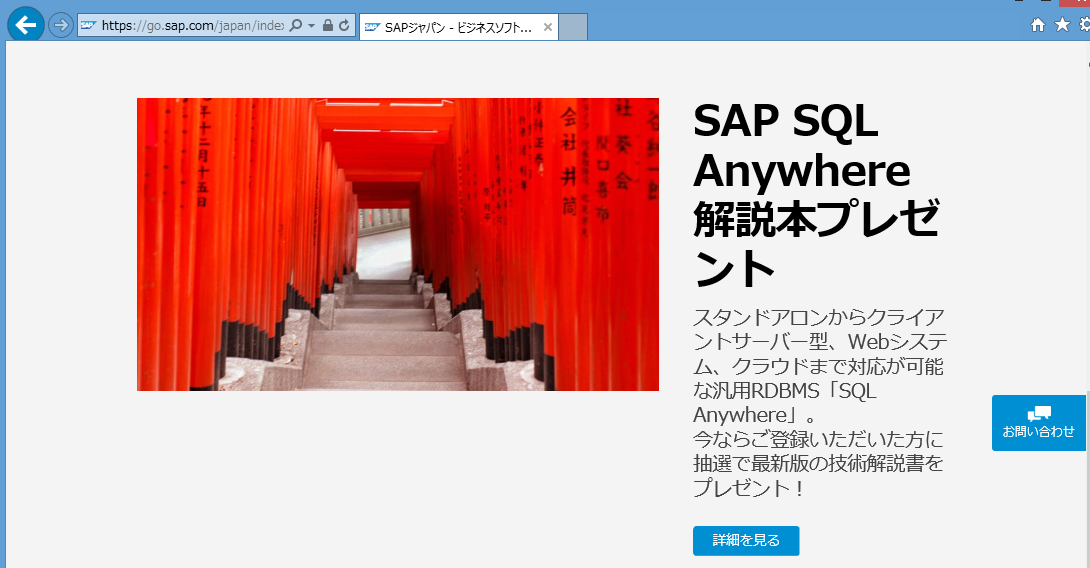The width and height of the screenshot is (1090, 568).
Task: Refresh the page with reload icon
Action: tap(344, 26)
